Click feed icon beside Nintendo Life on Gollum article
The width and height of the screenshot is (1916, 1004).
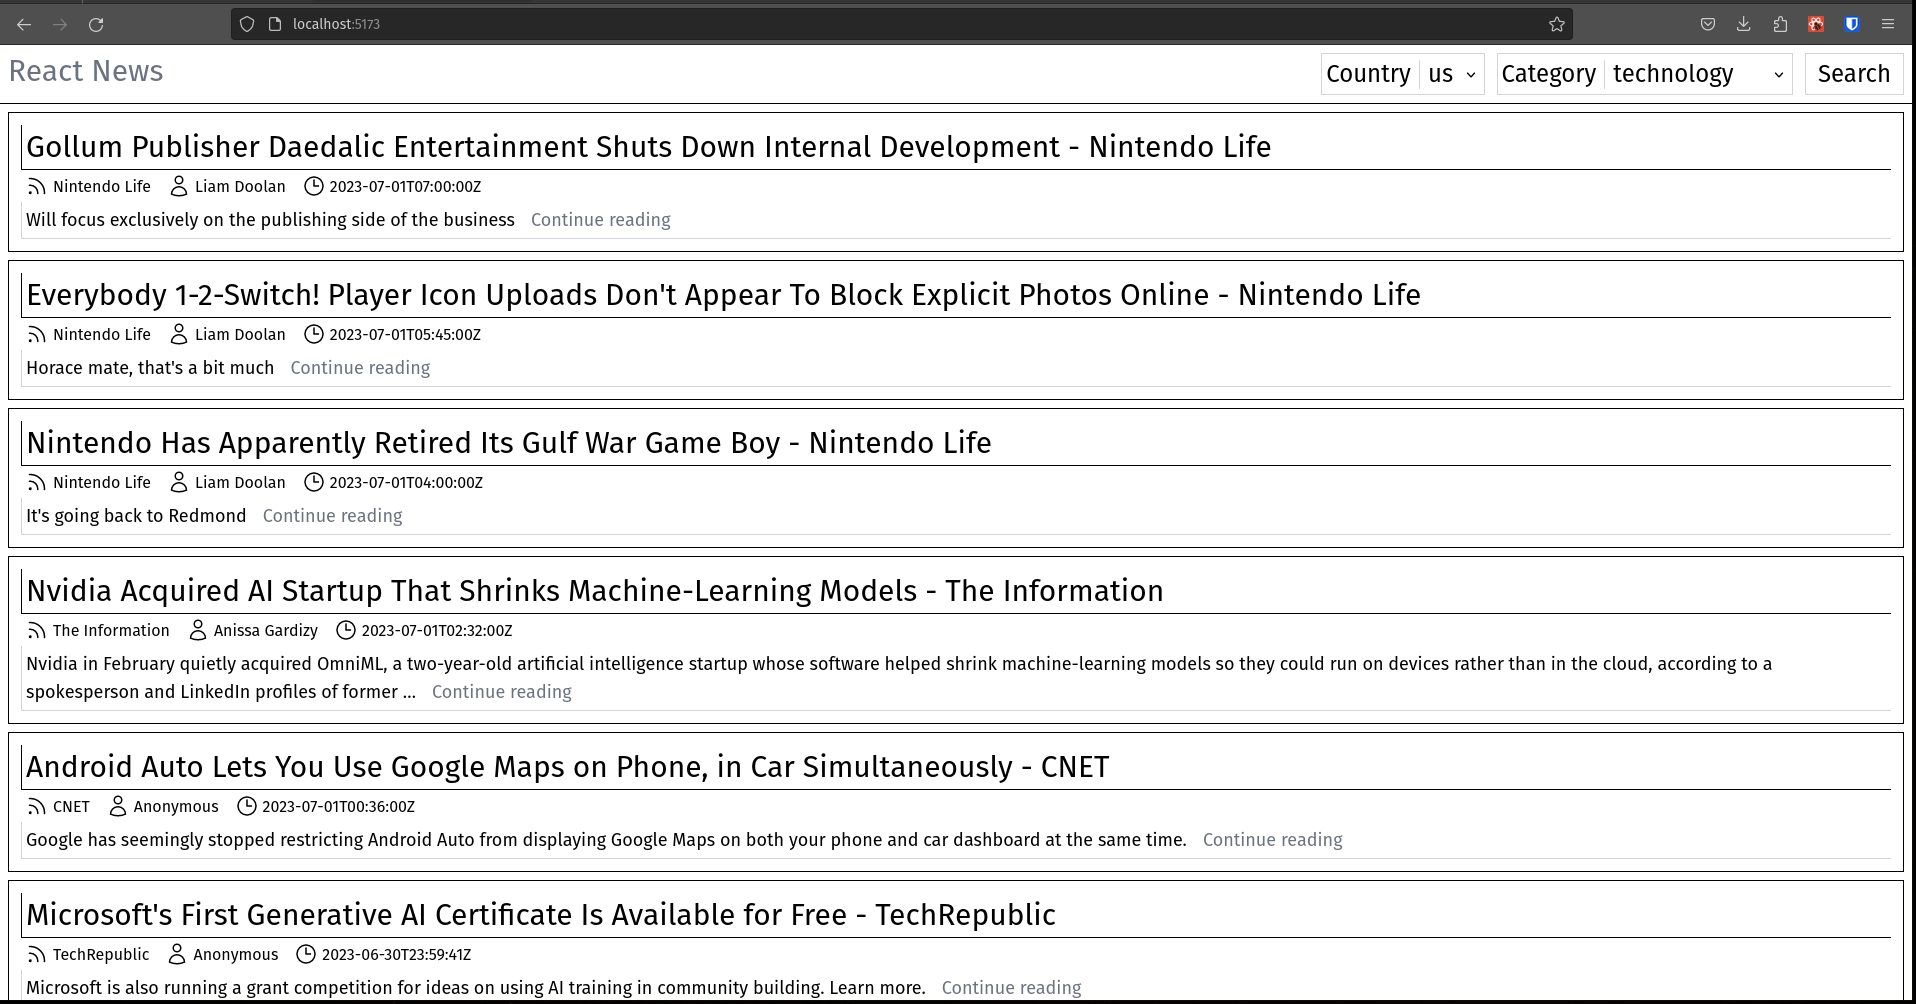[x=37, y=187]
